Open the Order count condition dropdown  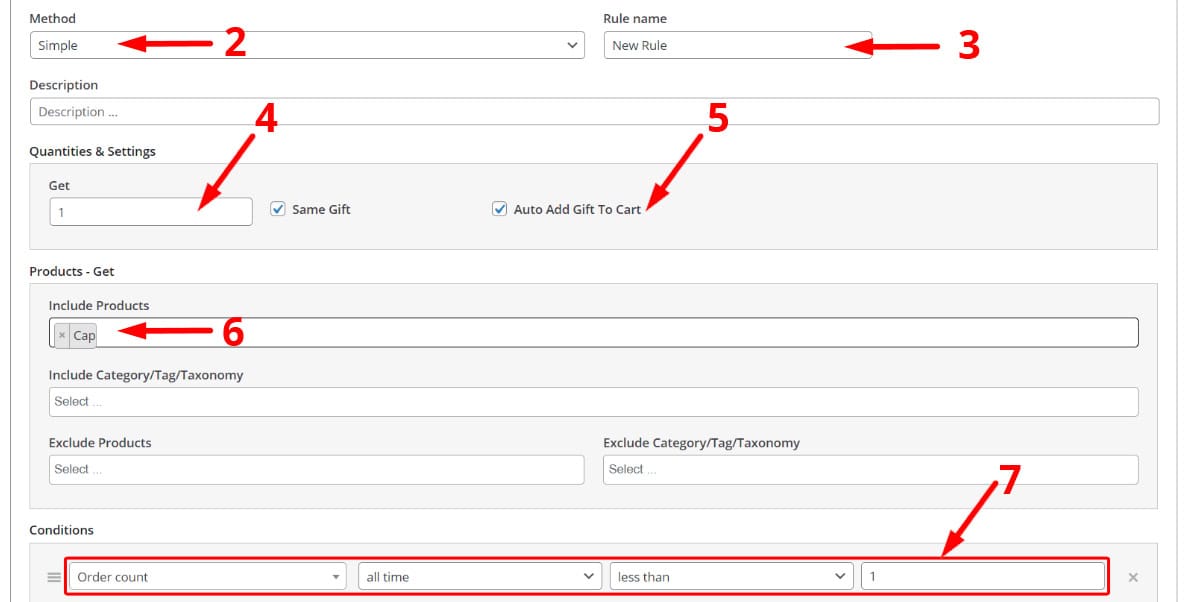pos(207,577)
